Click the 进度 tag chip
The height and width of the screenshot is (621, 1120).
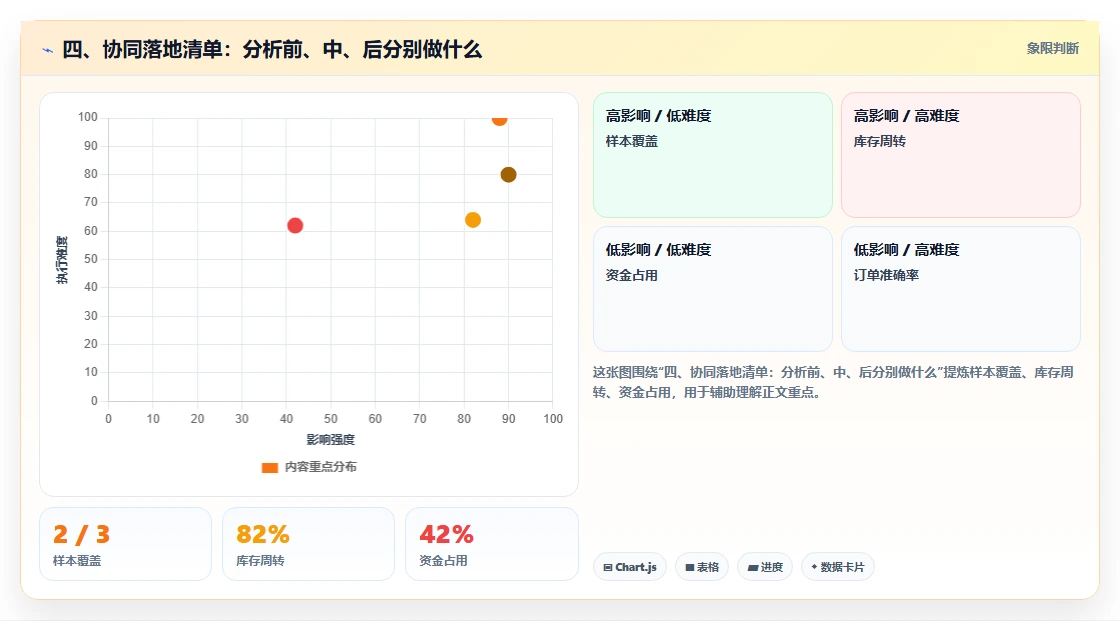765,567
